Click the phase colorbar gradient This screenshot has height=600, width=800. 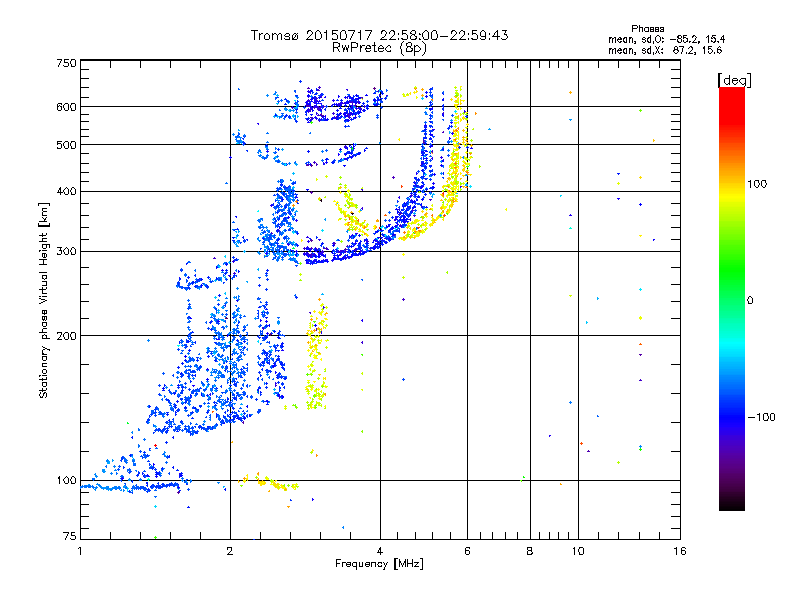[732, 298]
